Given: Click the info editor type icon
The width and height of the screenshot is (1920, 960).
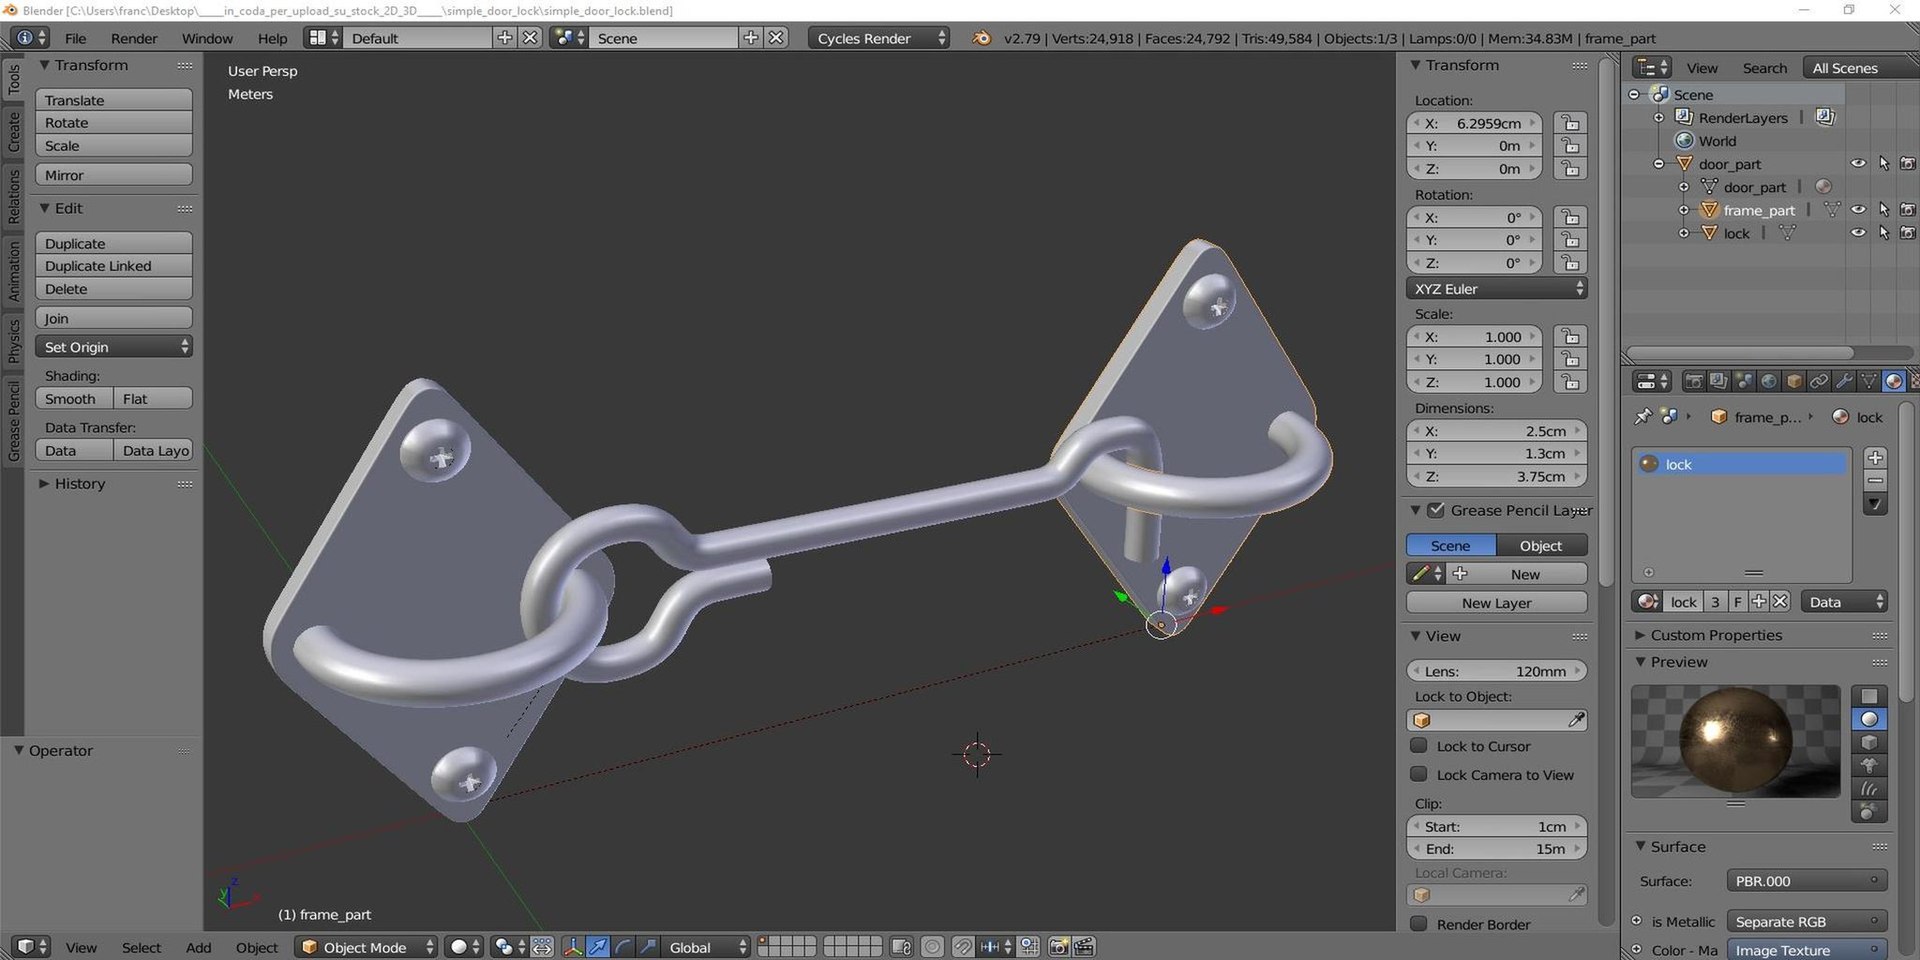Looking at the screenshot, I should coord(29,38).
